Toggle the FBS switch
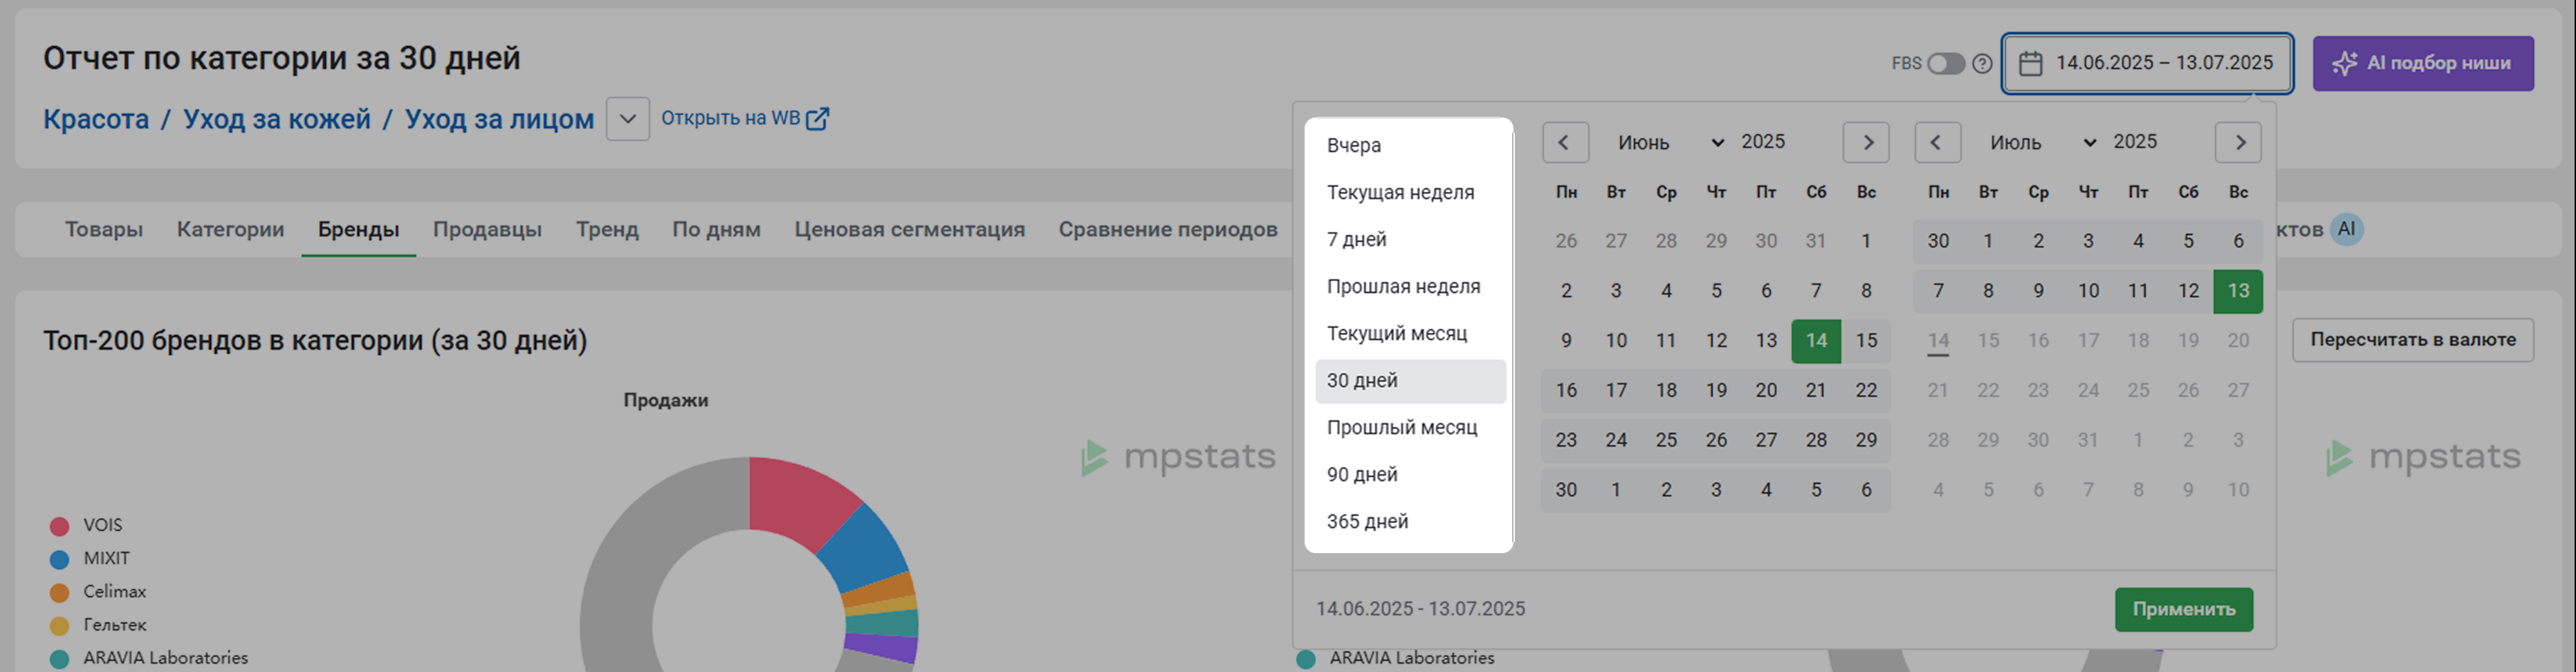Image resolution: width=2576 pixels, height=672 pixels. [1946, 64]
